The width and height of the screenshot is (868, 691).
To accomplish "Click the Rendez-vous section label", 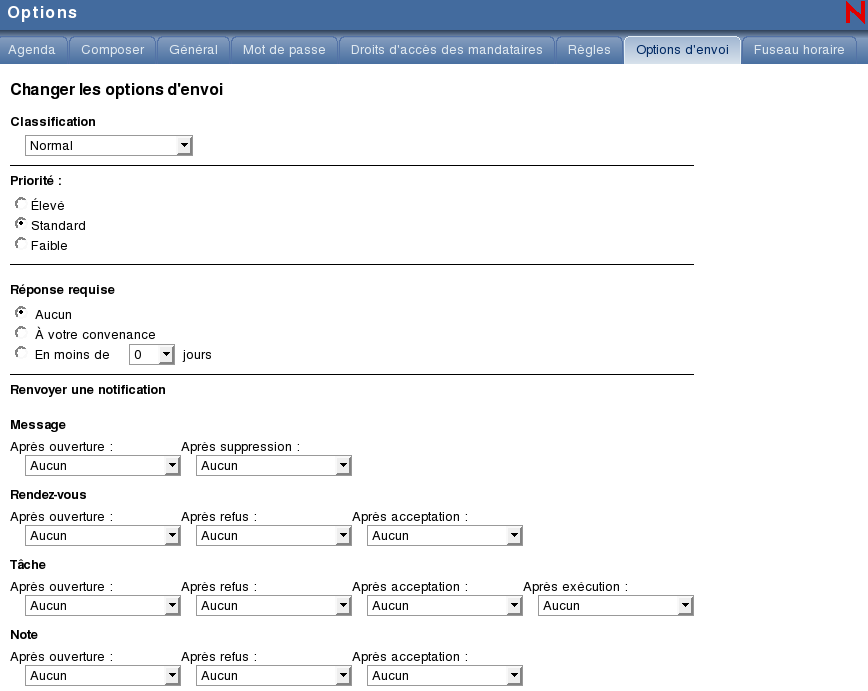I will point(48,494).
